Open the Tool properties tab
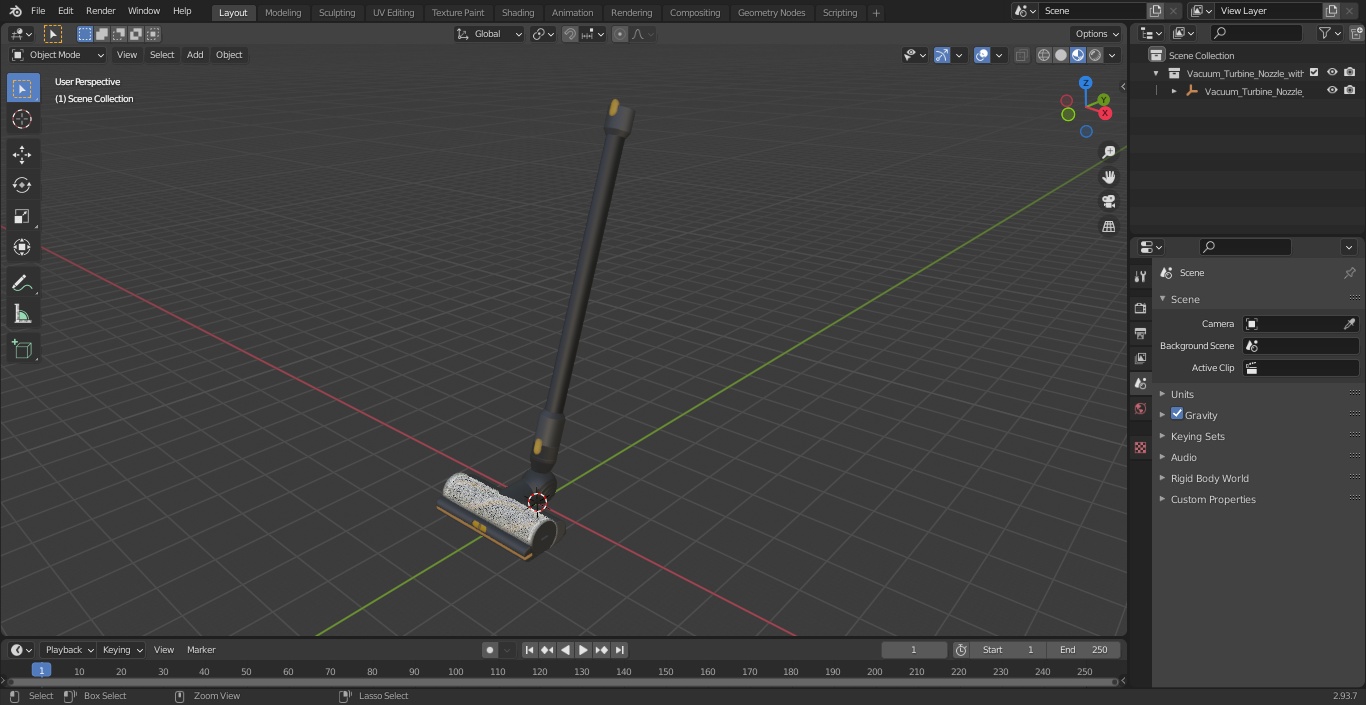Viewport: 1366px width, 705px height. [x=1140, y=276]
